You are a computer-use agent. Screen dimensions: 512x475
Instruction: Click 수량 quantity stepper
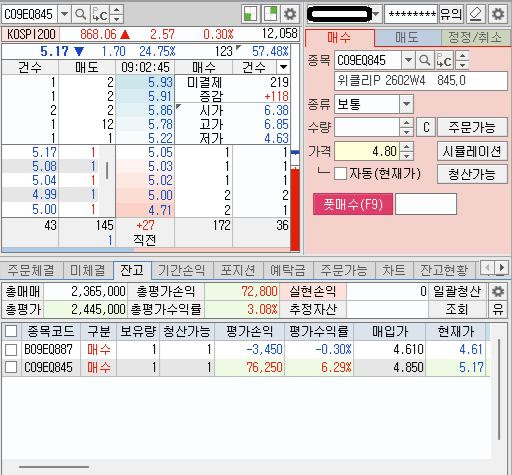[x=406, y=127]
